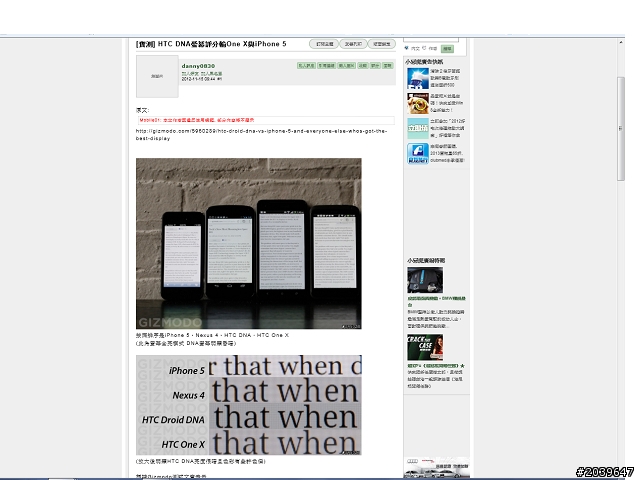Select the first radio option under sidebar search
Viewport: 640px width, 480px height.
(407, 48)
